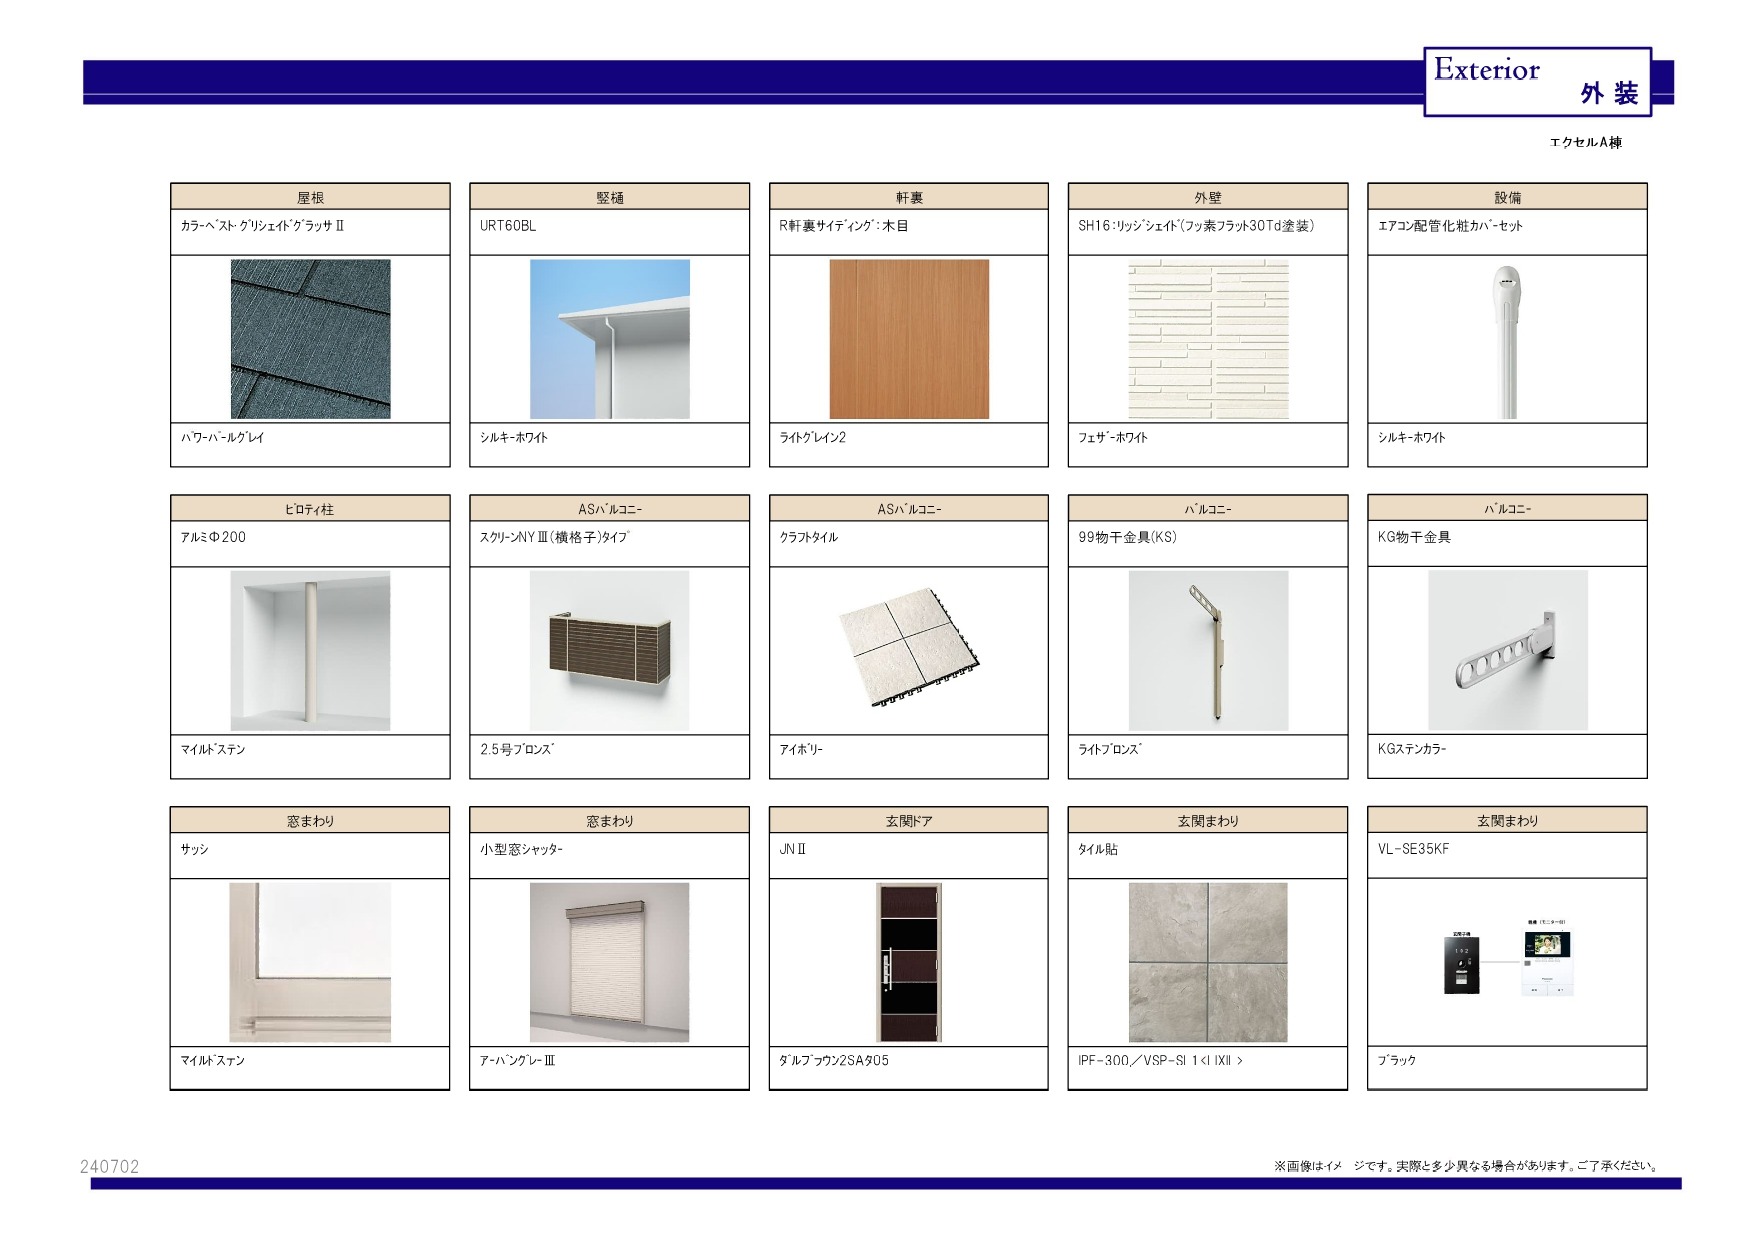The height and width of the screenshot is (1241, 1754).
Task: Click the 外壁 card header
Action: click(x=1208, y=197)
